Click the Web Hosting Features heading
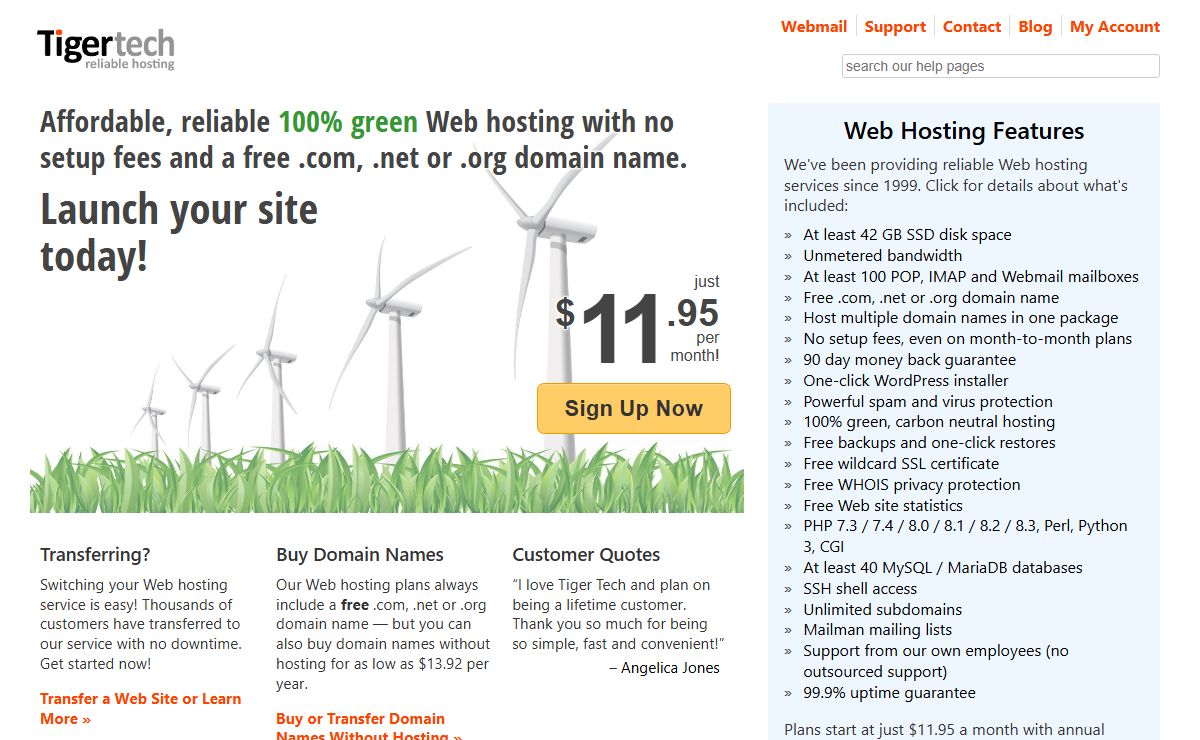Screen dimensions: 1200x740 (964, 131)
